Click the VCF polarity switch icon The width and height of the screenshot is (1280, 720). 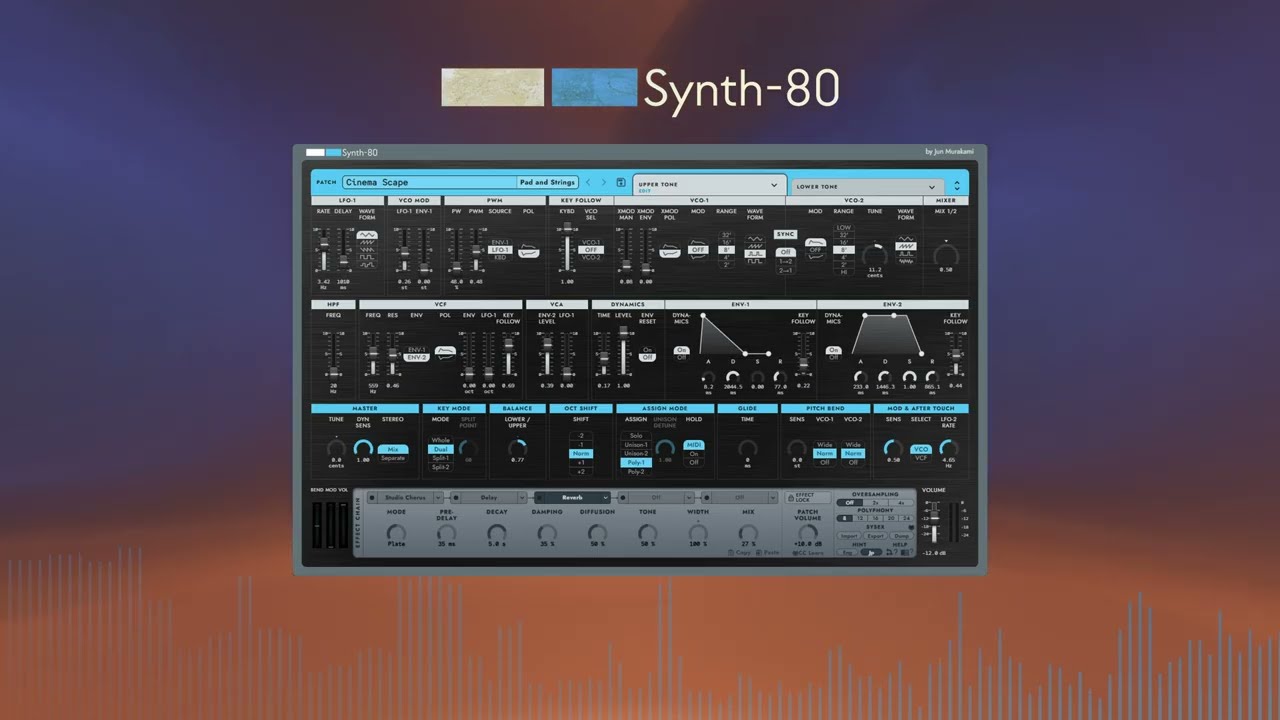tap(445, 353)
